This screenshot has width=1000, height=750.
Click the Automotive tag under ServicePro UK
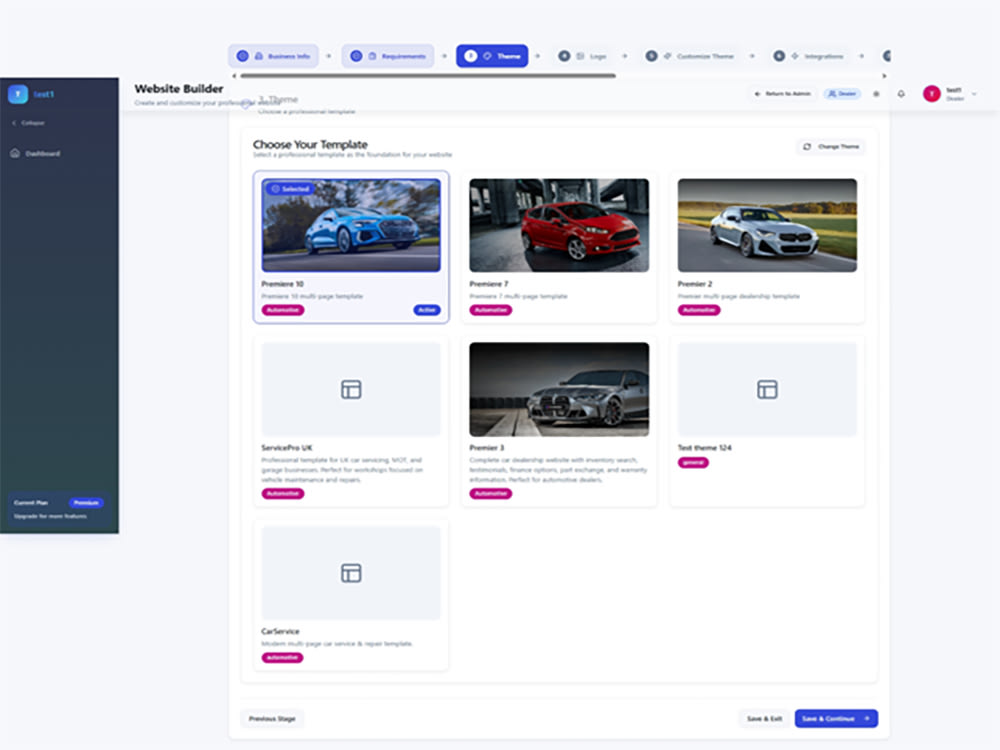point(283,494)
